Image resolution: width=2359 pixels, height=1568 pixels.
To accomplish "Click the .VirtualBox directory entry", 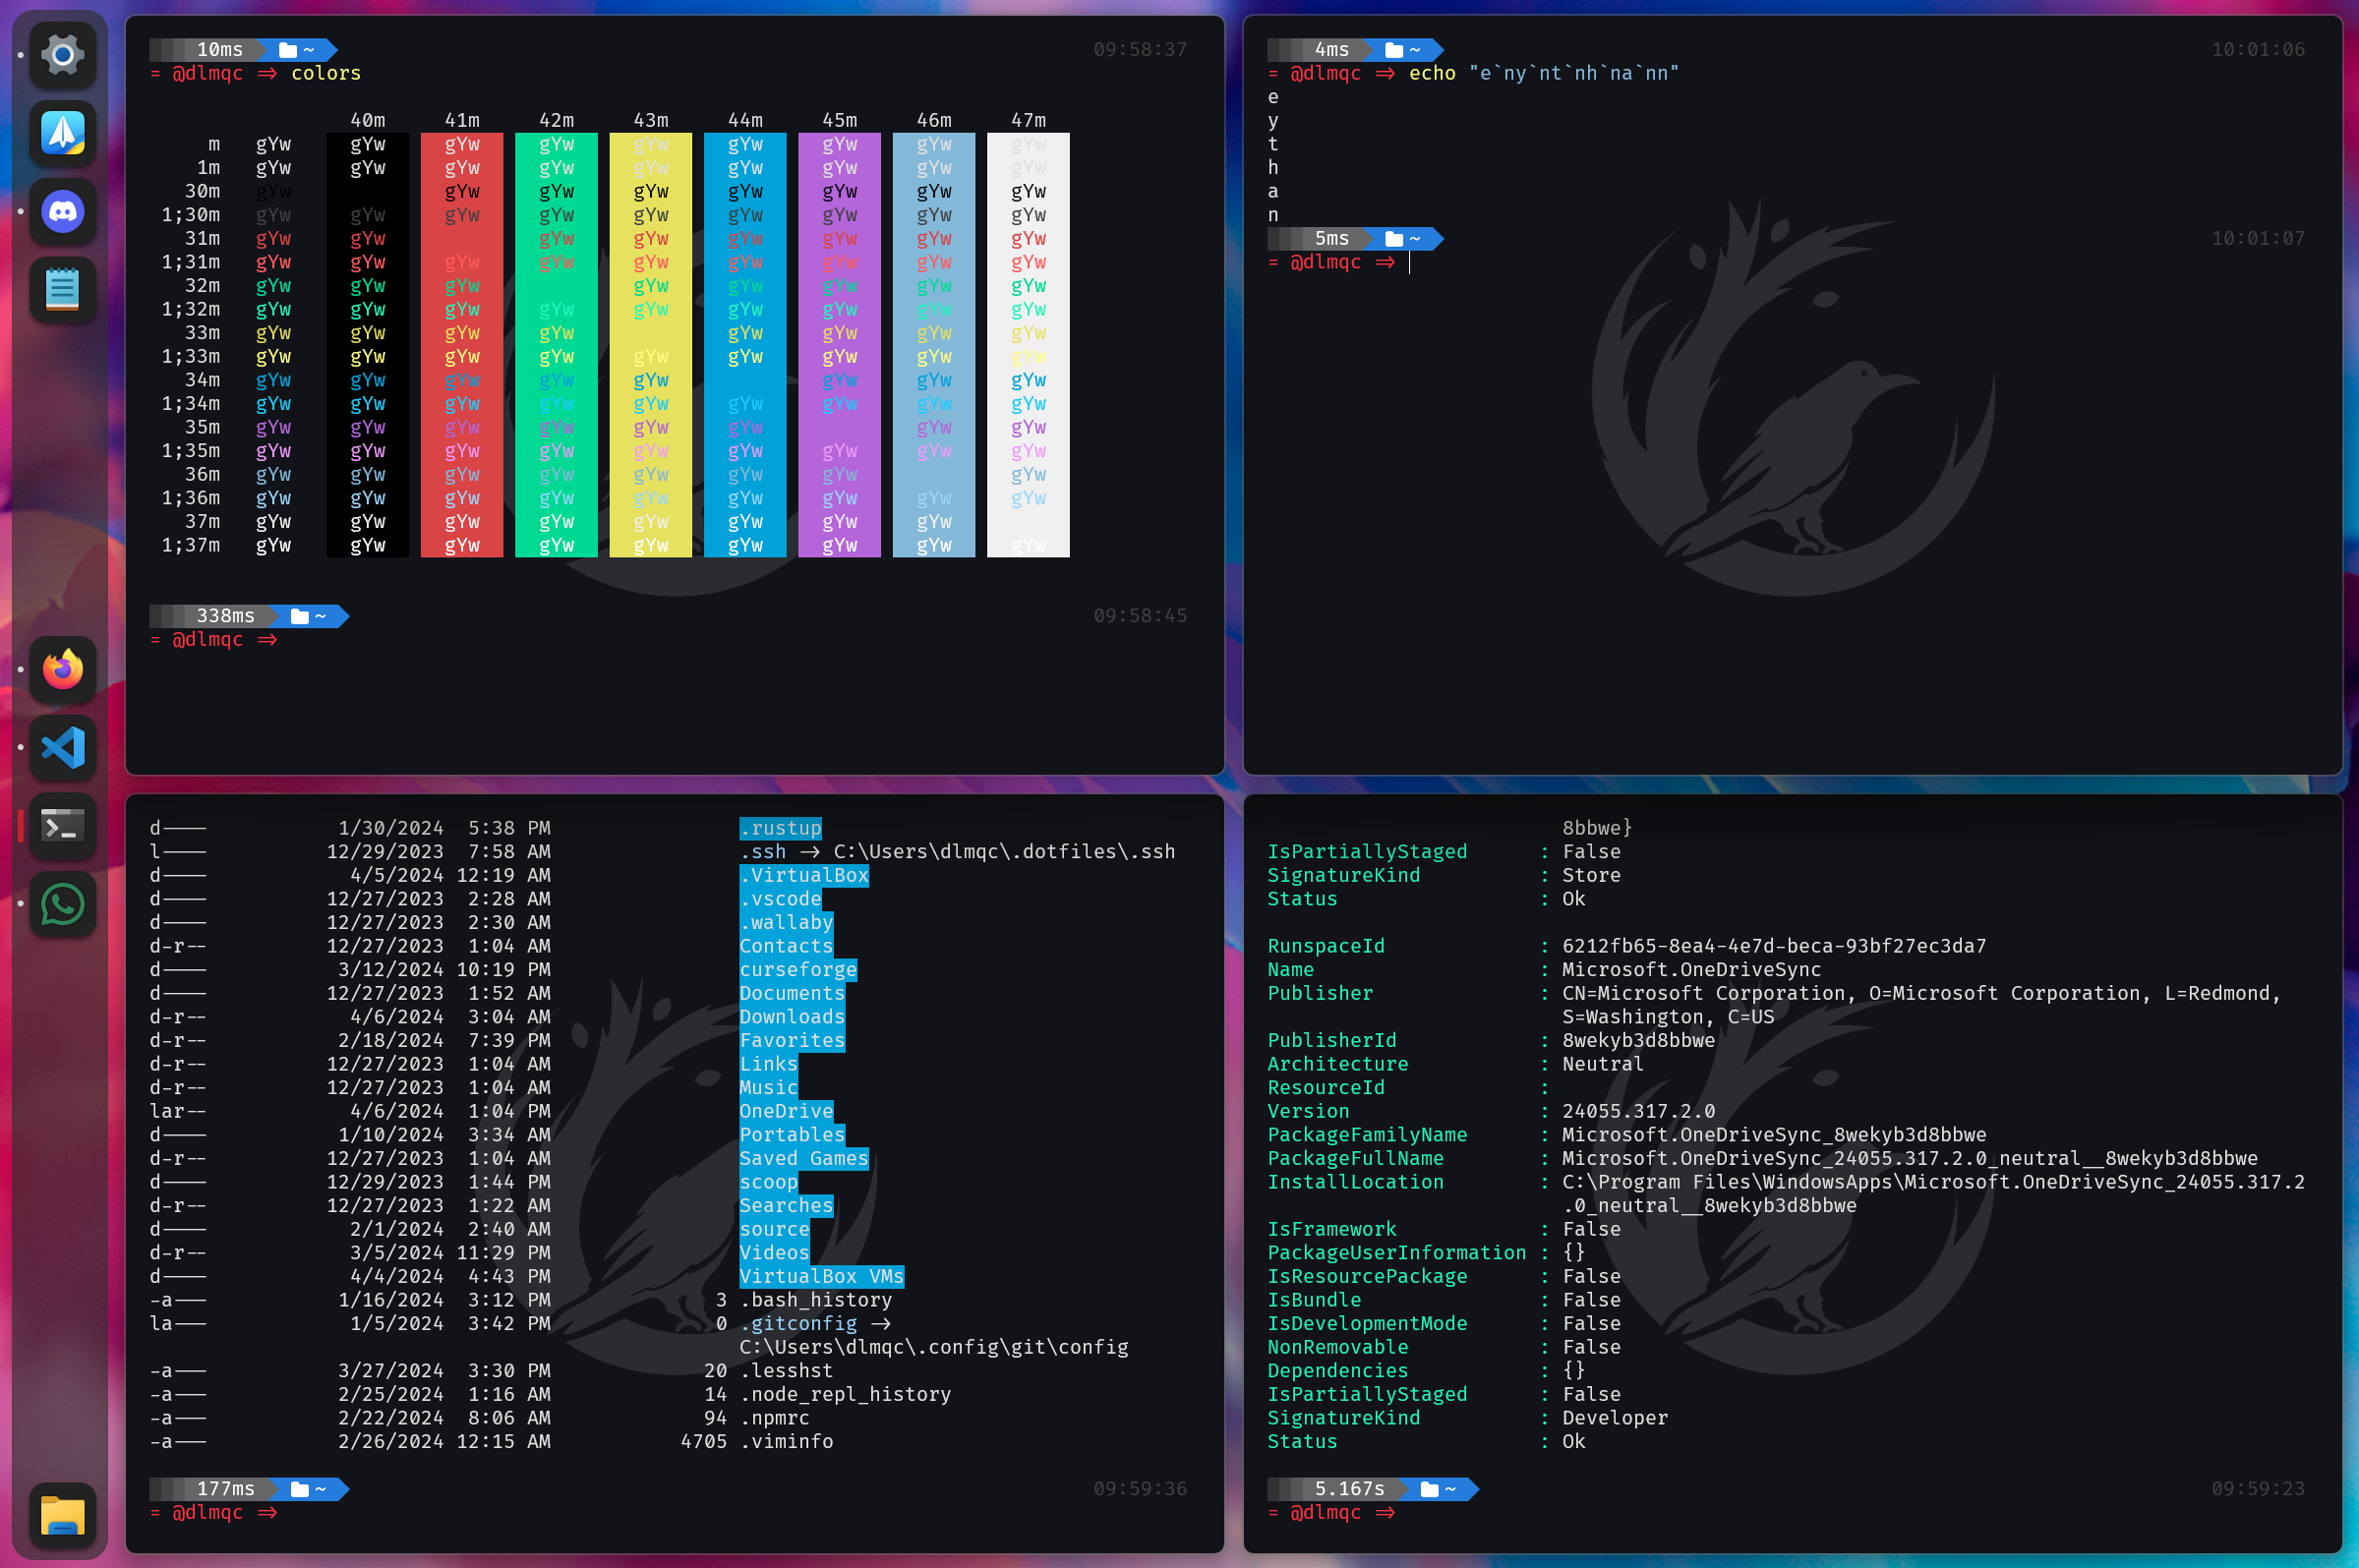I will pos(803,875).
